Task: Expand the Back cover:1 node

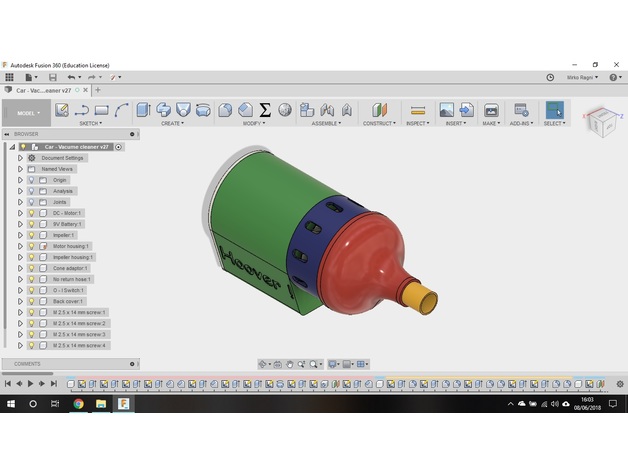Action: [x=20, y=301]
